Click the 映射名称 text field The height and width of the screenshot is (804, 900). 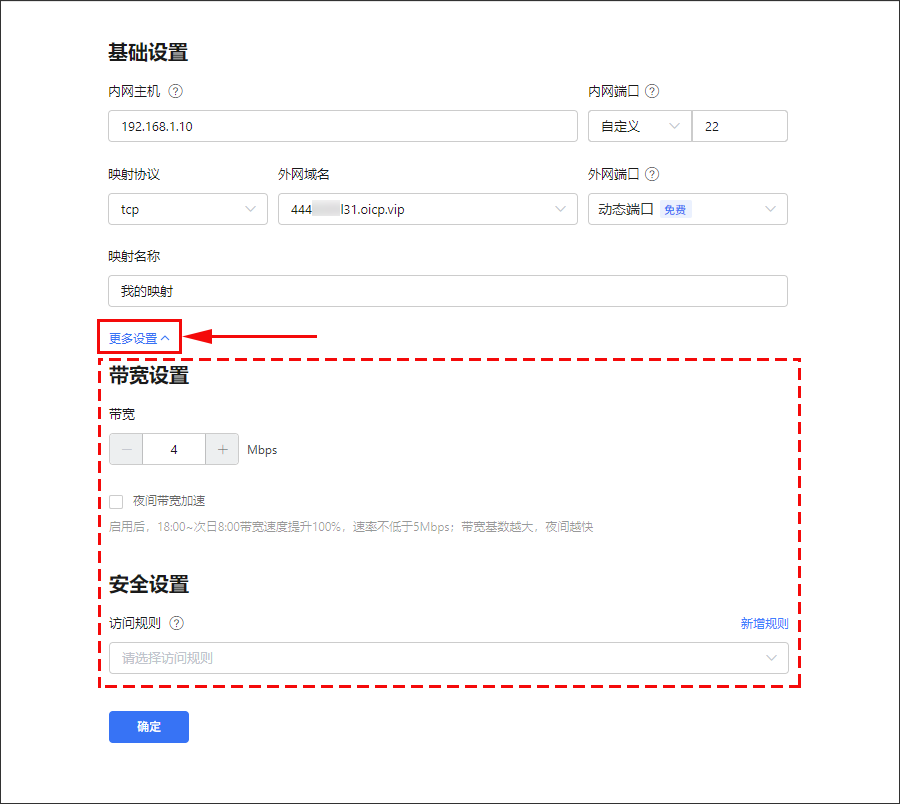(447, 291)
